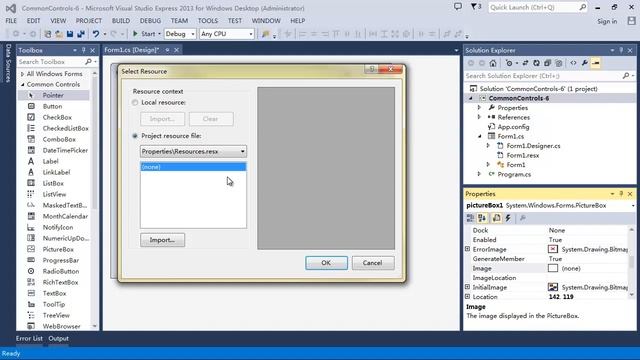This screenshot has width=640, height=360.
Task: Open the PROJECT menu
Action: click(x=89, y=21)
